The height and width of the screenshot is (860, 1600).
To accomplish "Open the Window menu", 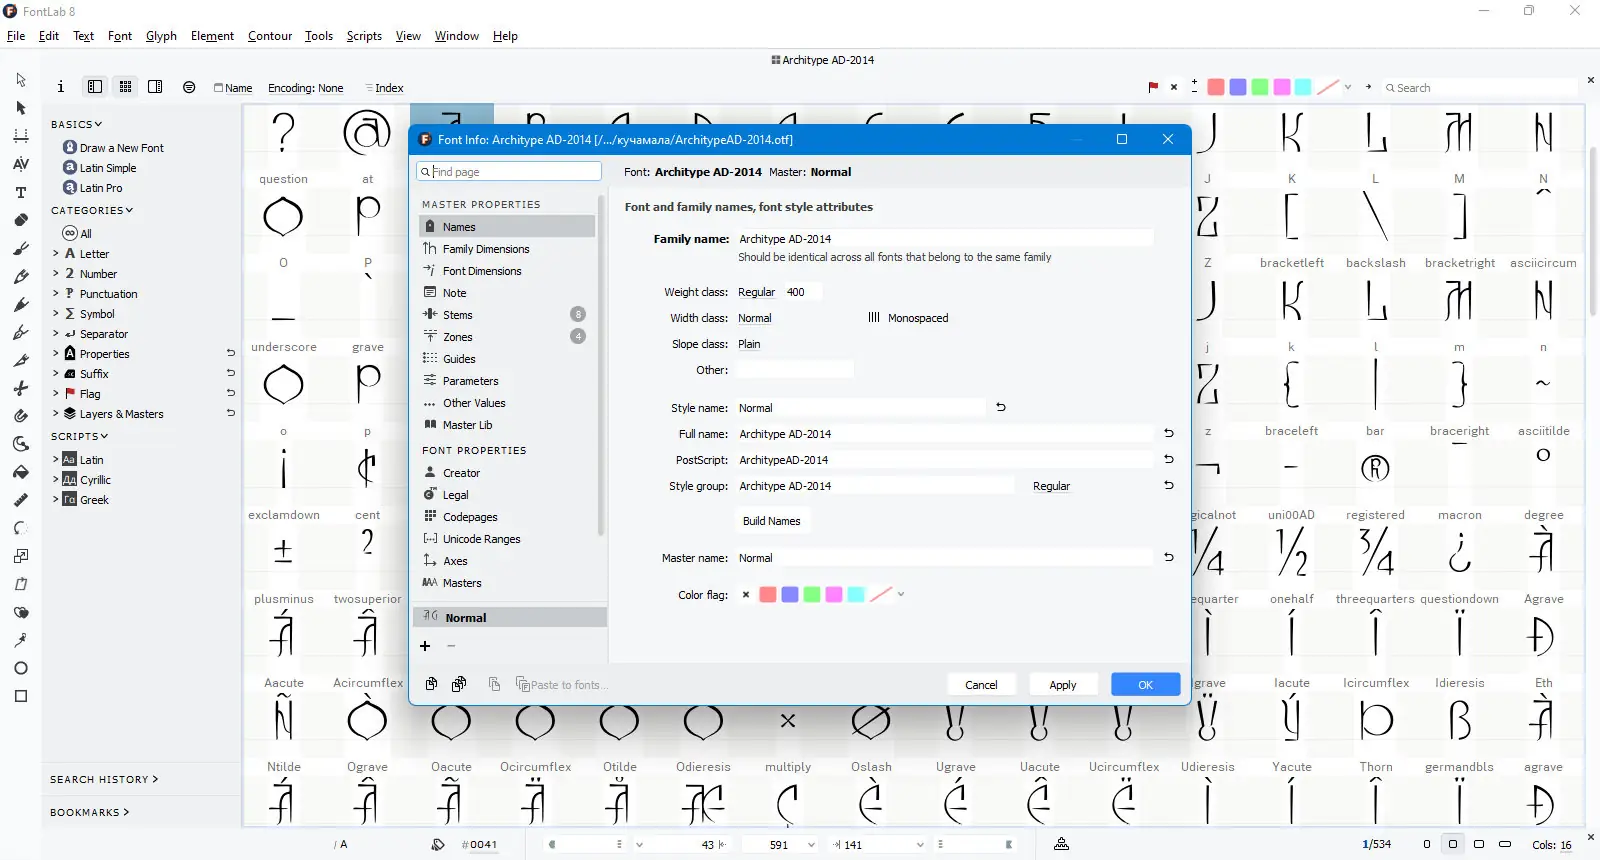I will click(457, 36).
